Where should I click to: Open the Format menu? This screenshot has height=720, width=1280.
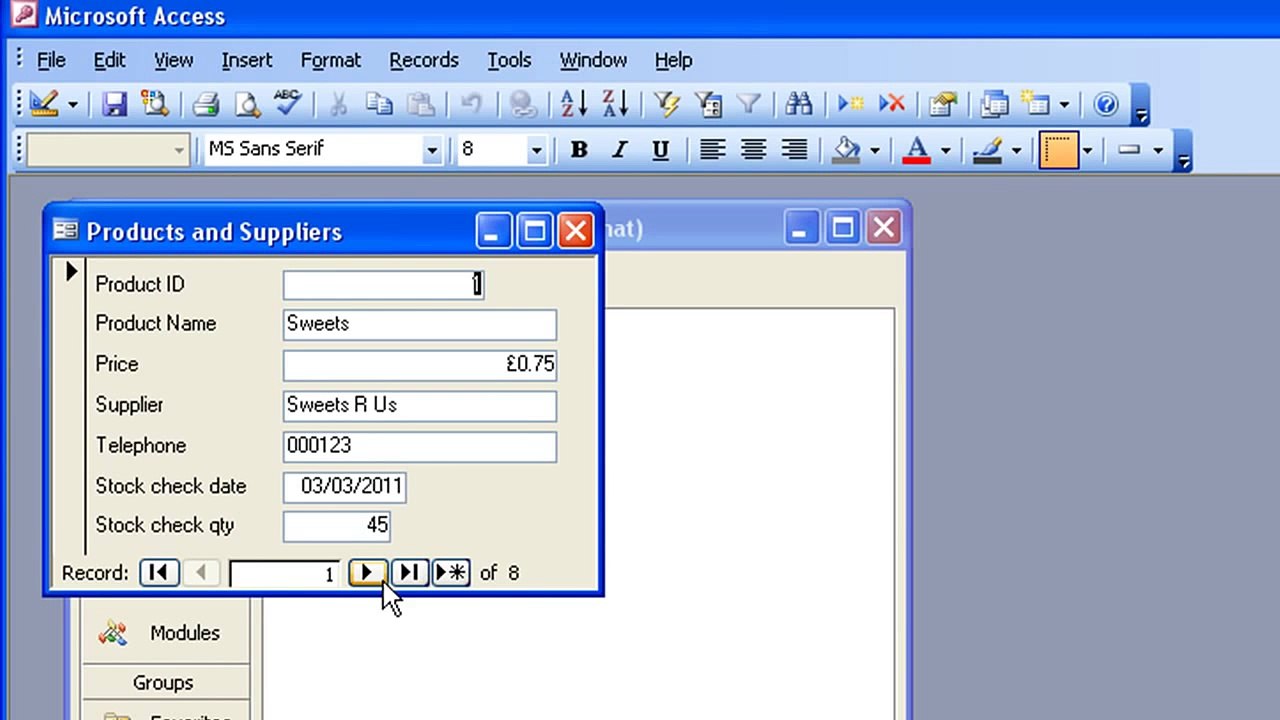point(331,60)
